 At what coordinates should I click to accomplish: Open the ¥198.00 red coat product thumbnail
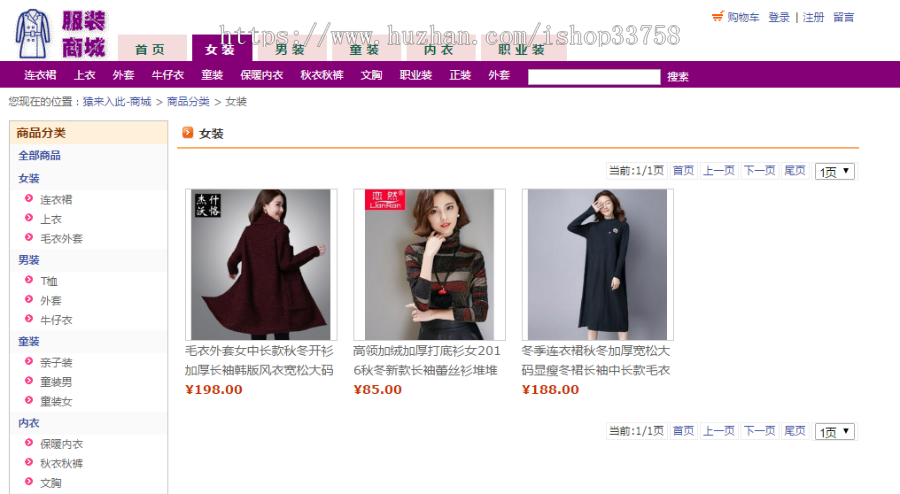point(261,264)
